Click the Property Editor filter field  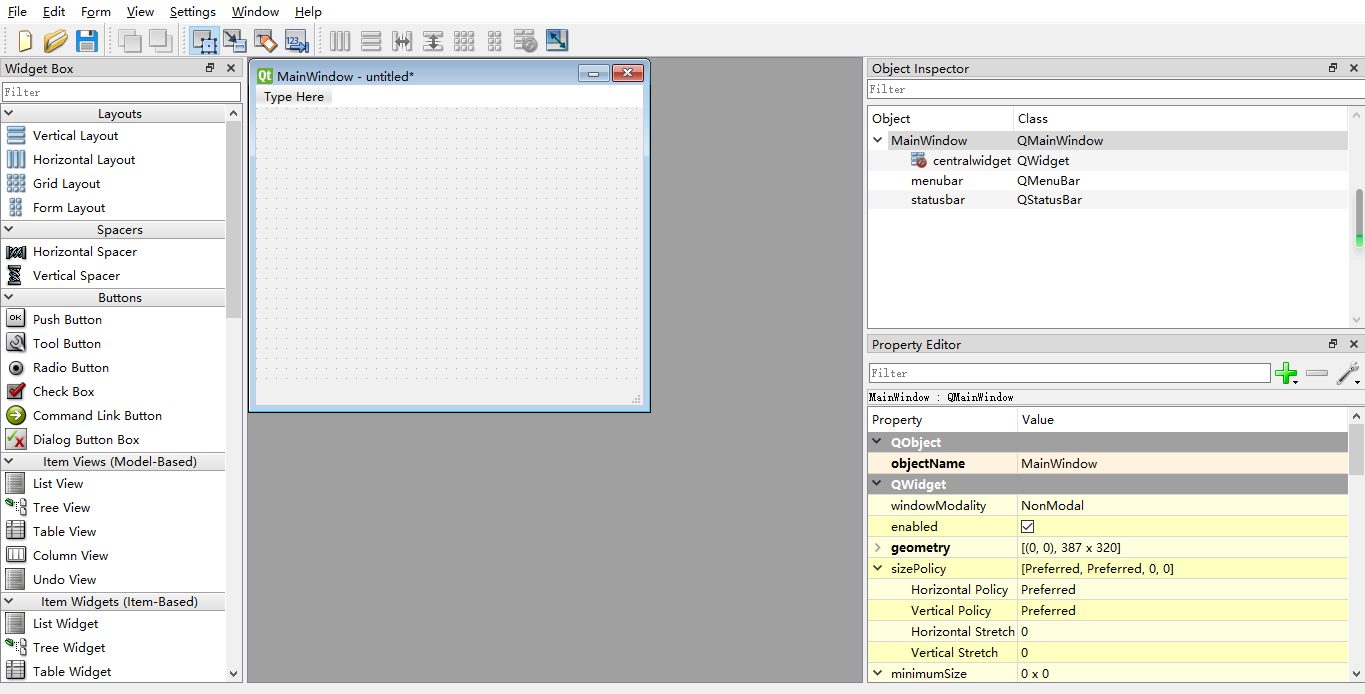1069,373
